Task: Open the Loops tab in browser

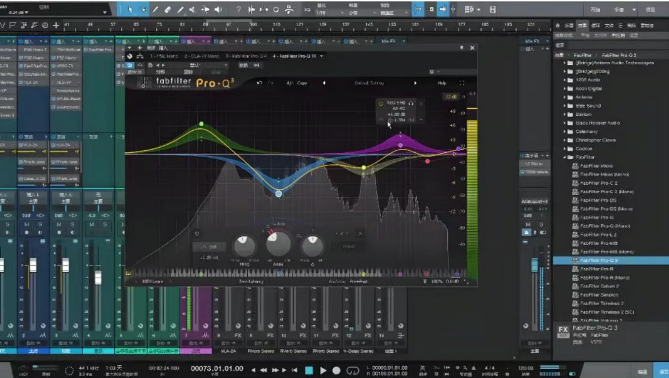Action: click(x=596, y=26)
